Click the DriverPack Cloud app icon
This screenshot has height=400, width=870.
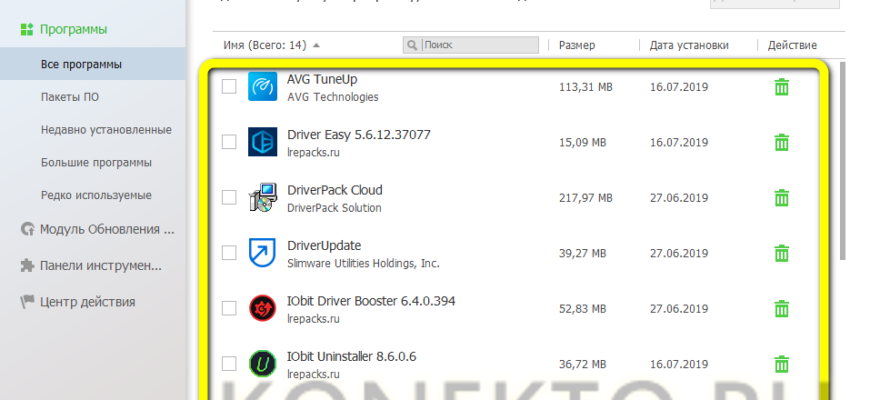pyautogui.click(x=262, y=198)
